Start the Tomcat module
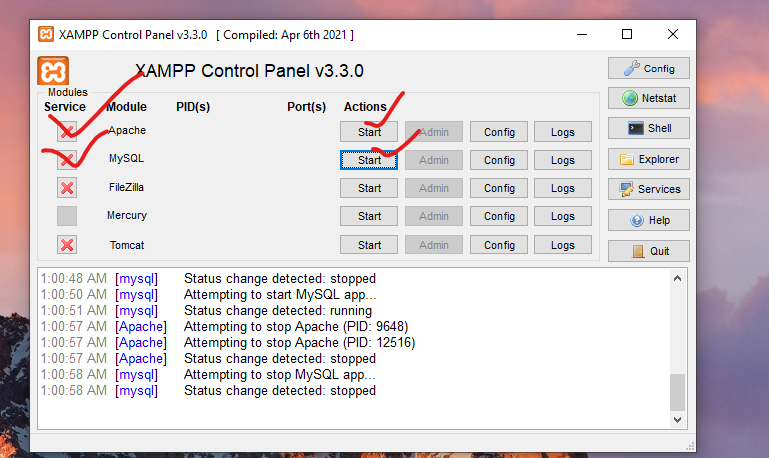The height and width of the screenshot is (458, 769). 369,245
